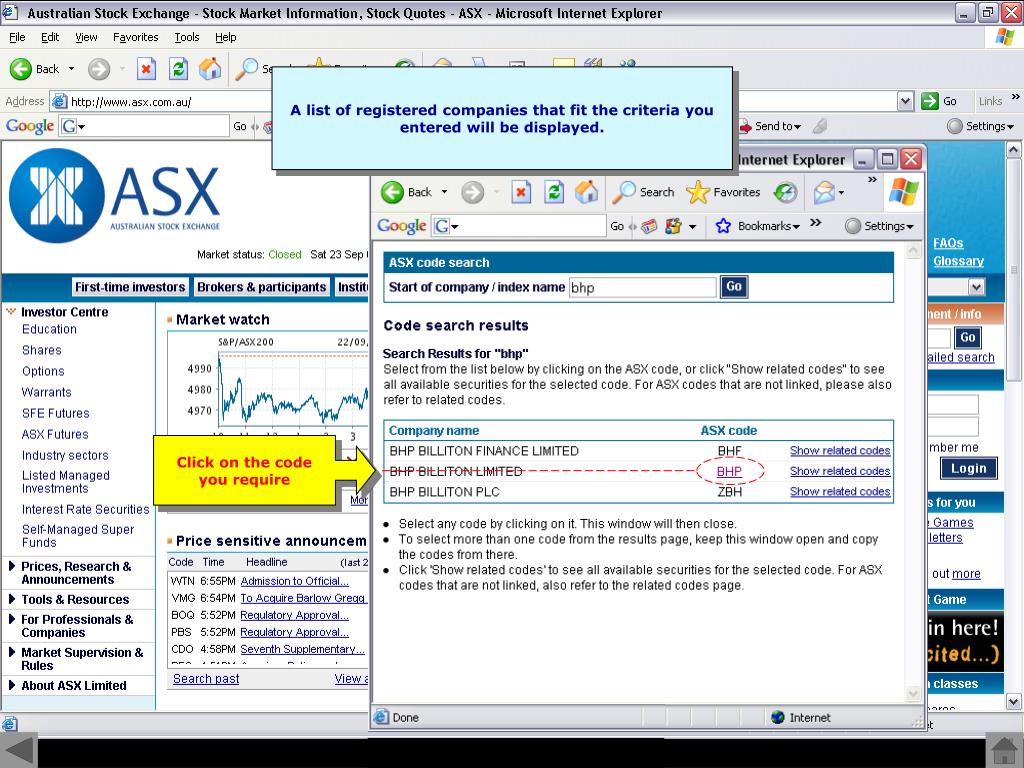The width and height of the screenshot is (1024, 768).
Task: Show related codes for BHP Billiton Limited
Action: pyautogui.click(x=840, y=472)
